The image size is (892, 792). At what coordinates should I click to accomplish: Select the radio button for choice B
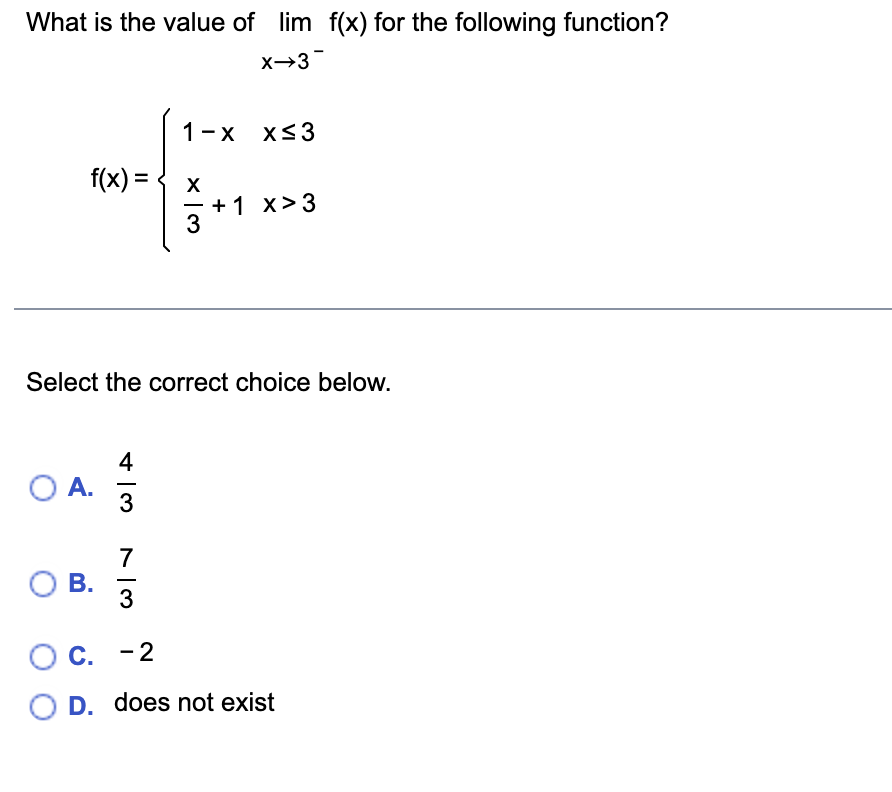[43, 584]
